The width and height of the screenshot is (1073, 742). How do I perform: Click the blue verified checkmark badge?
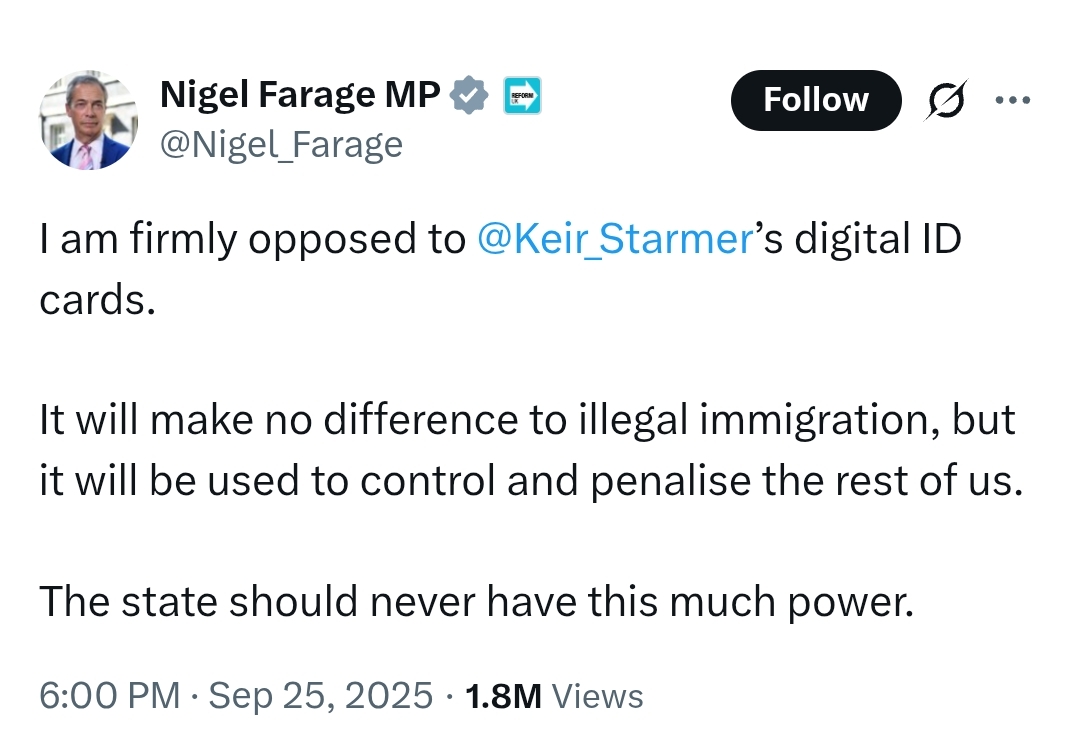(468, 96)
